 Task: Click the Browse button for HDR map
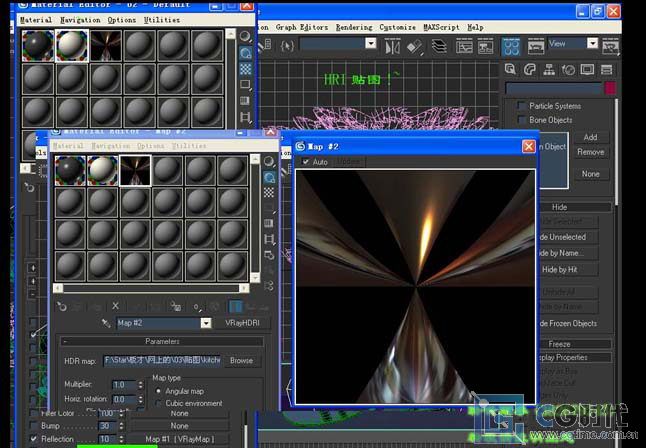coord(241,361)
